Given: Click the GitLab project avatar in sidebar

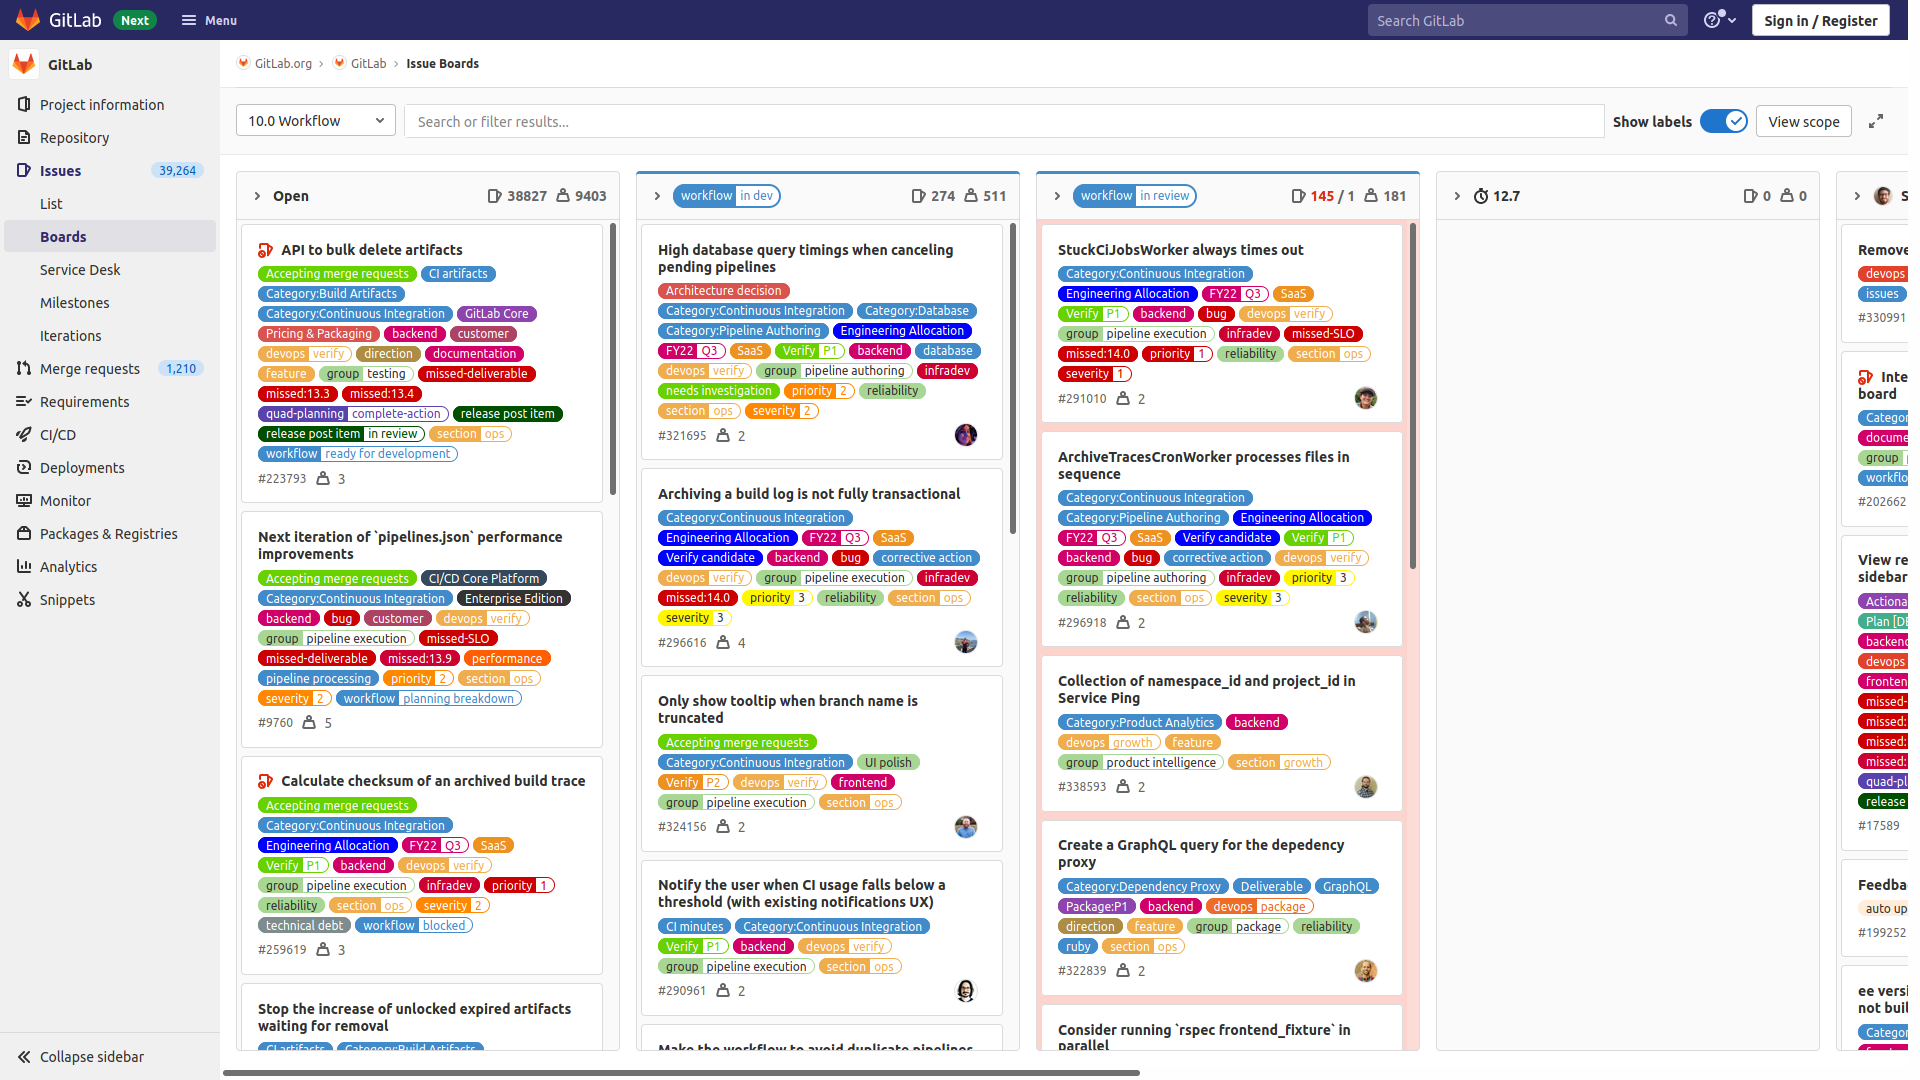Looking at the screenshot, I should (x=24, y=64).
